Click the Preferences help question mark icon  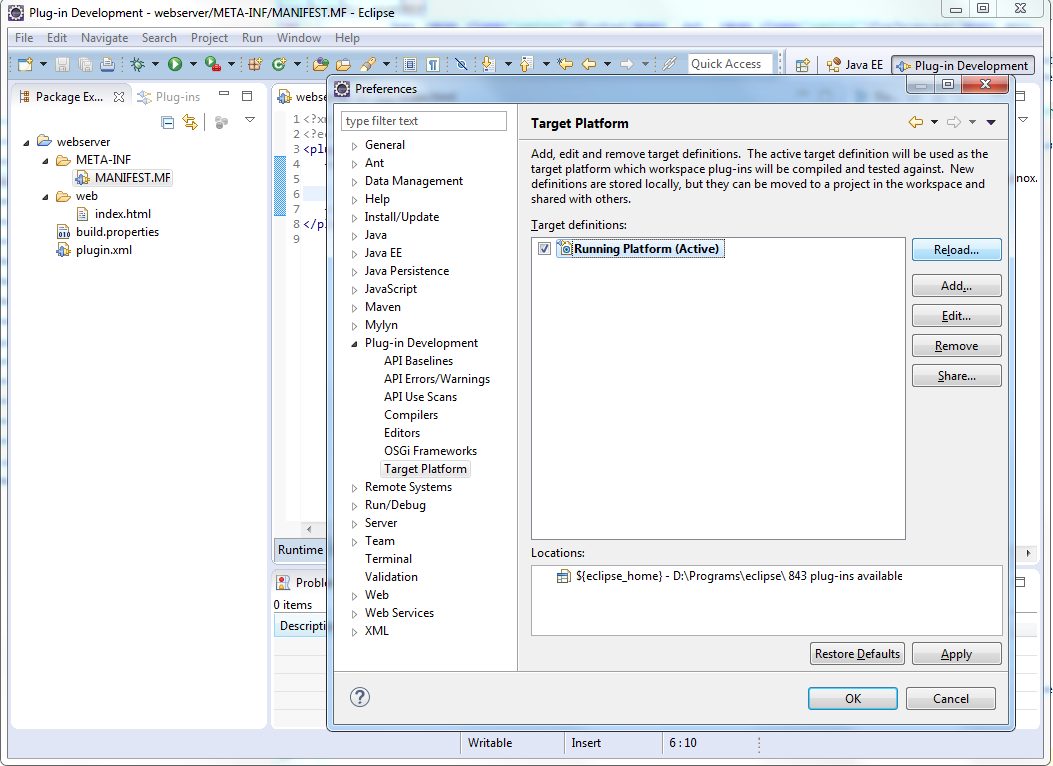click(360, 697)
